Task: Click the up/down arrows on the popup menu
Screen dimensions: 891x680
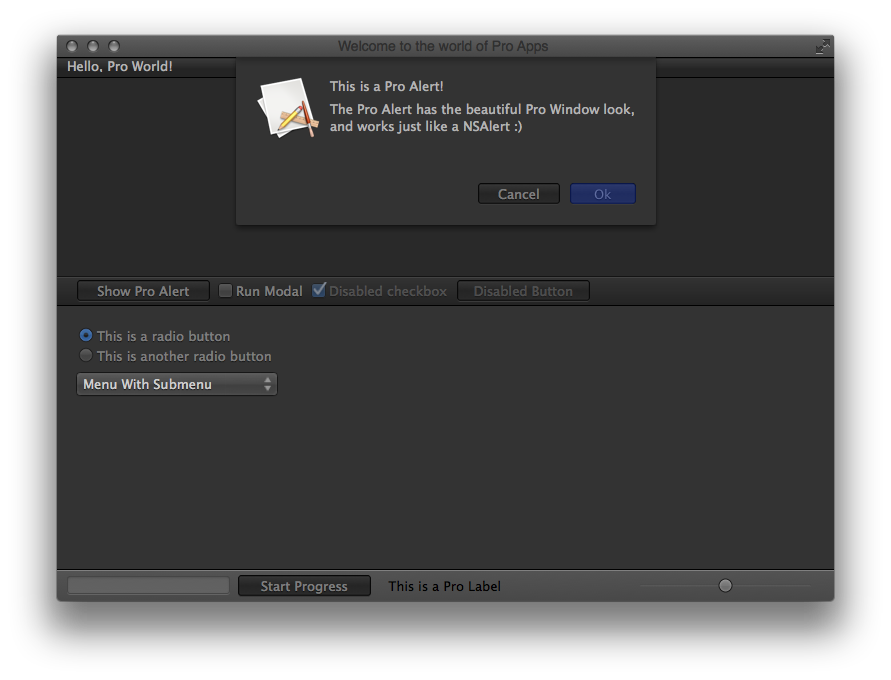Action: (267, 384)
